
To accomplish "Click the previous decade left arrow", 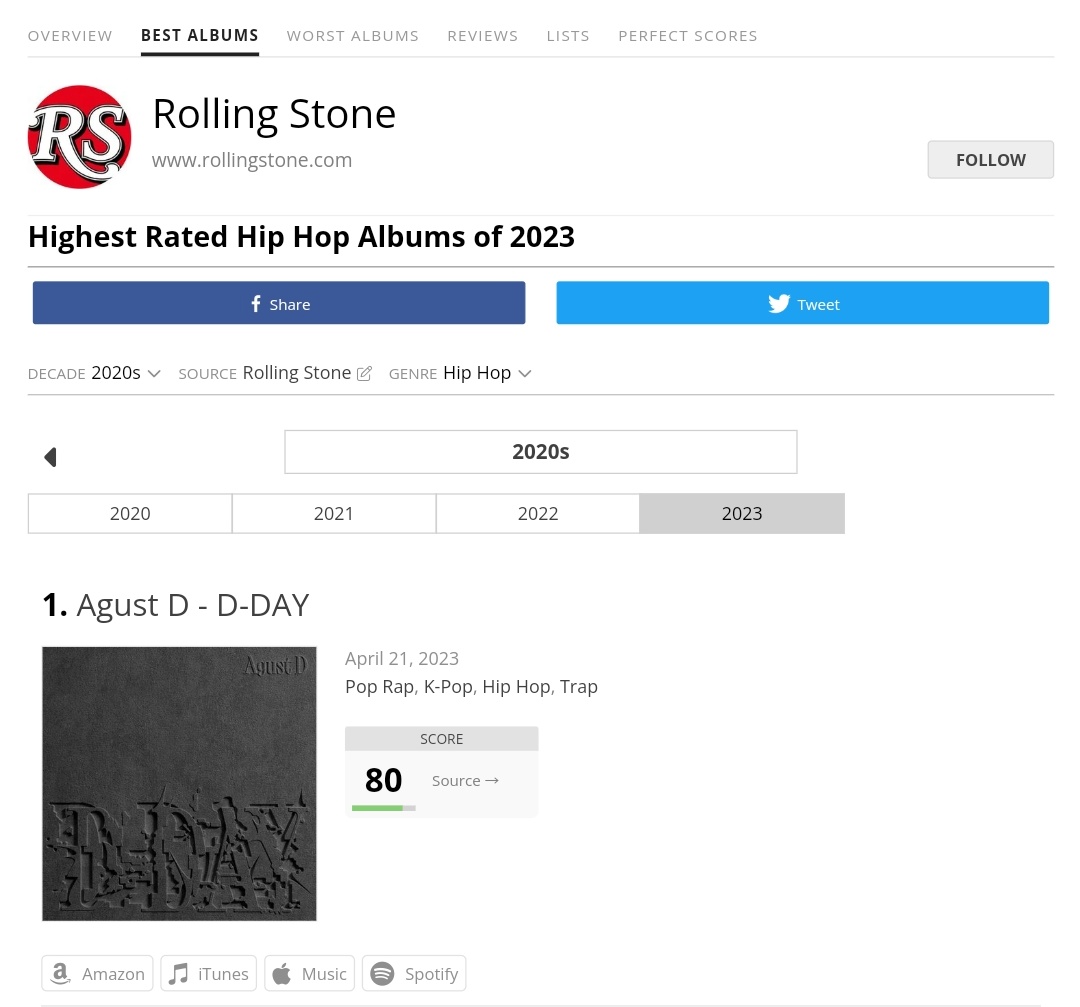I will 50,457.
